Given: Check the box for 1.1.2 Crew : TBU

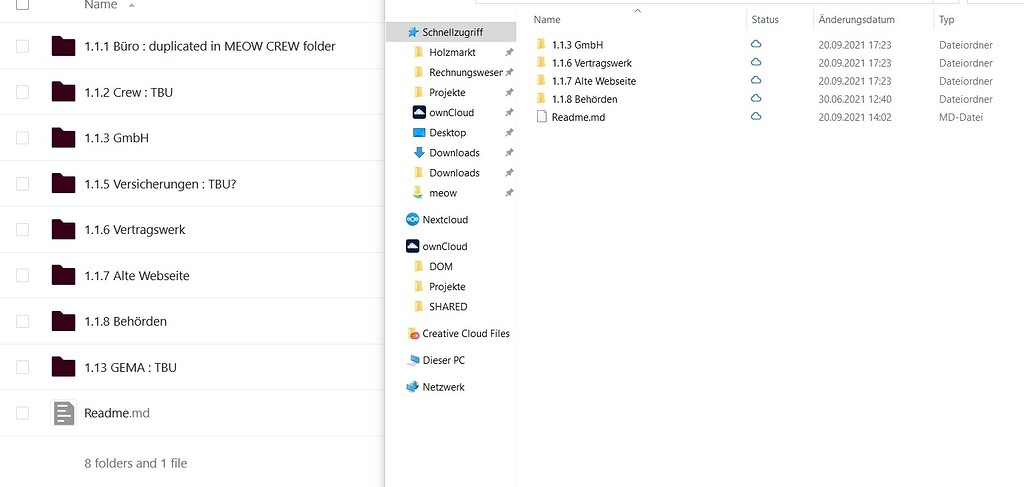Looking at the screenshot, I should pyautogui.click(x=23, y=92).
